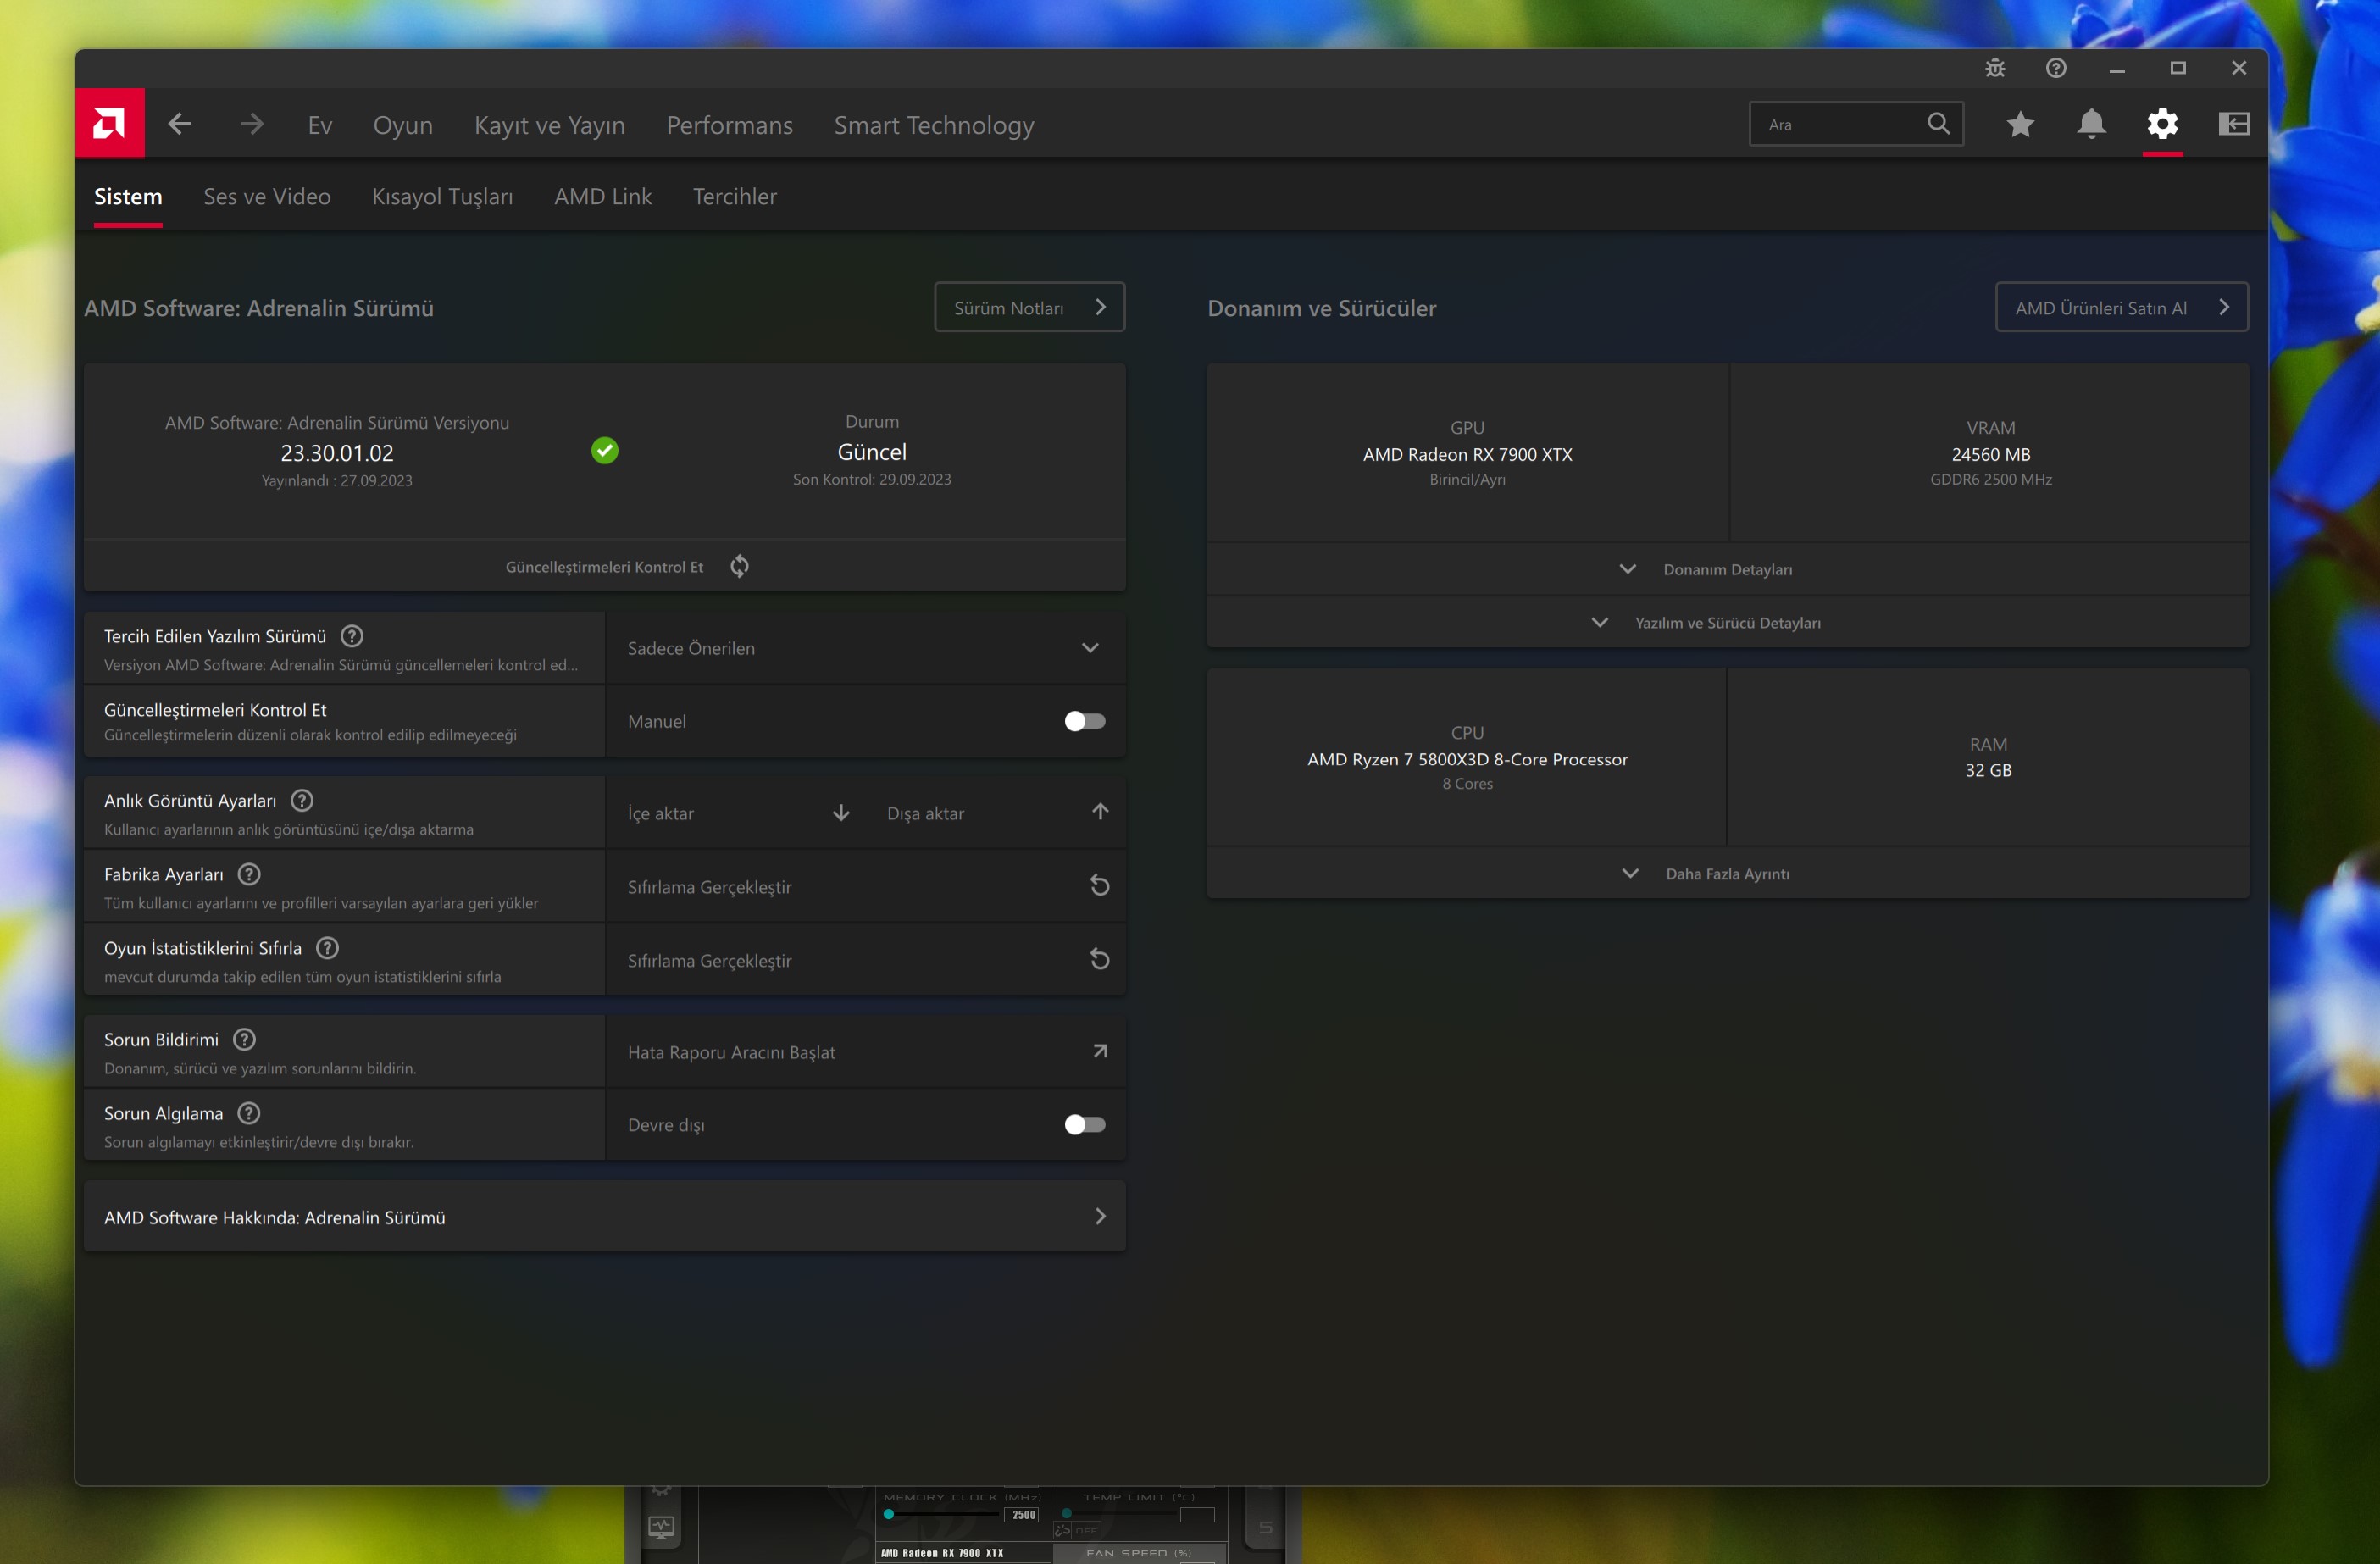This screenshot has width=2380, height=1564.
Task: Click chevron on AMD Ürünleri Satın Al
Action: (2223, 307)
